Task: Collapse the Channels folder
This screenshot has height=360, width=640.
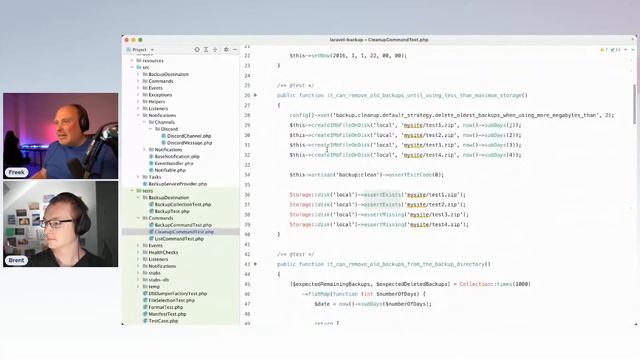Action: point(144,122)
